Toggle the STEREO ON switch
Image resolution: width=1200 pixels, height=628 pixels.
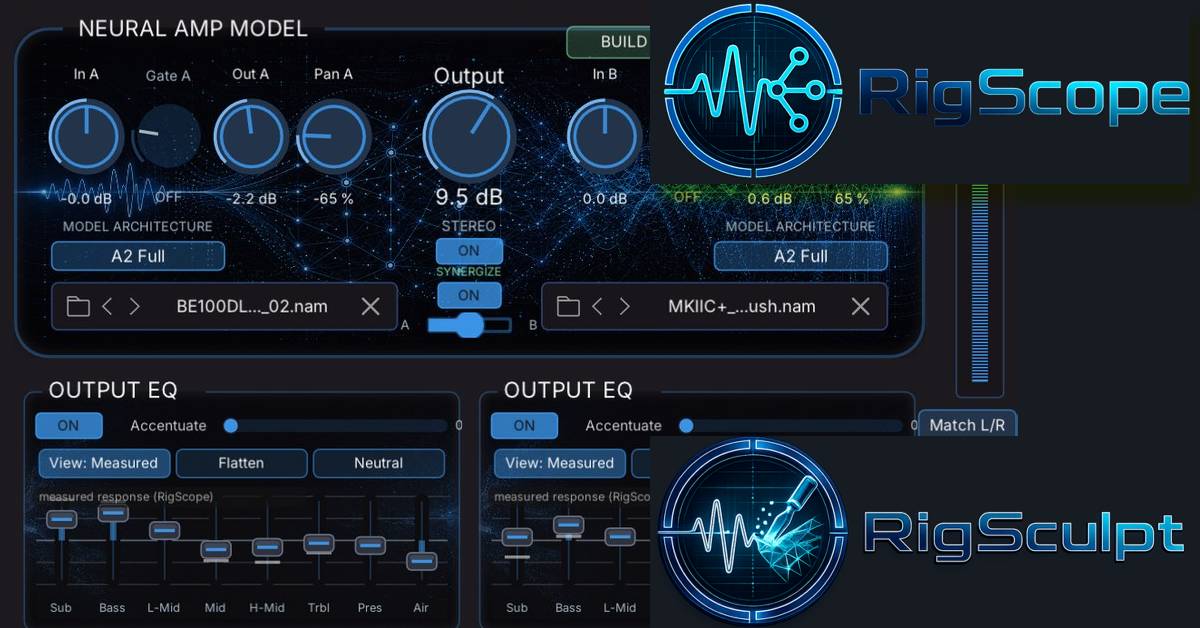(469, 251)
